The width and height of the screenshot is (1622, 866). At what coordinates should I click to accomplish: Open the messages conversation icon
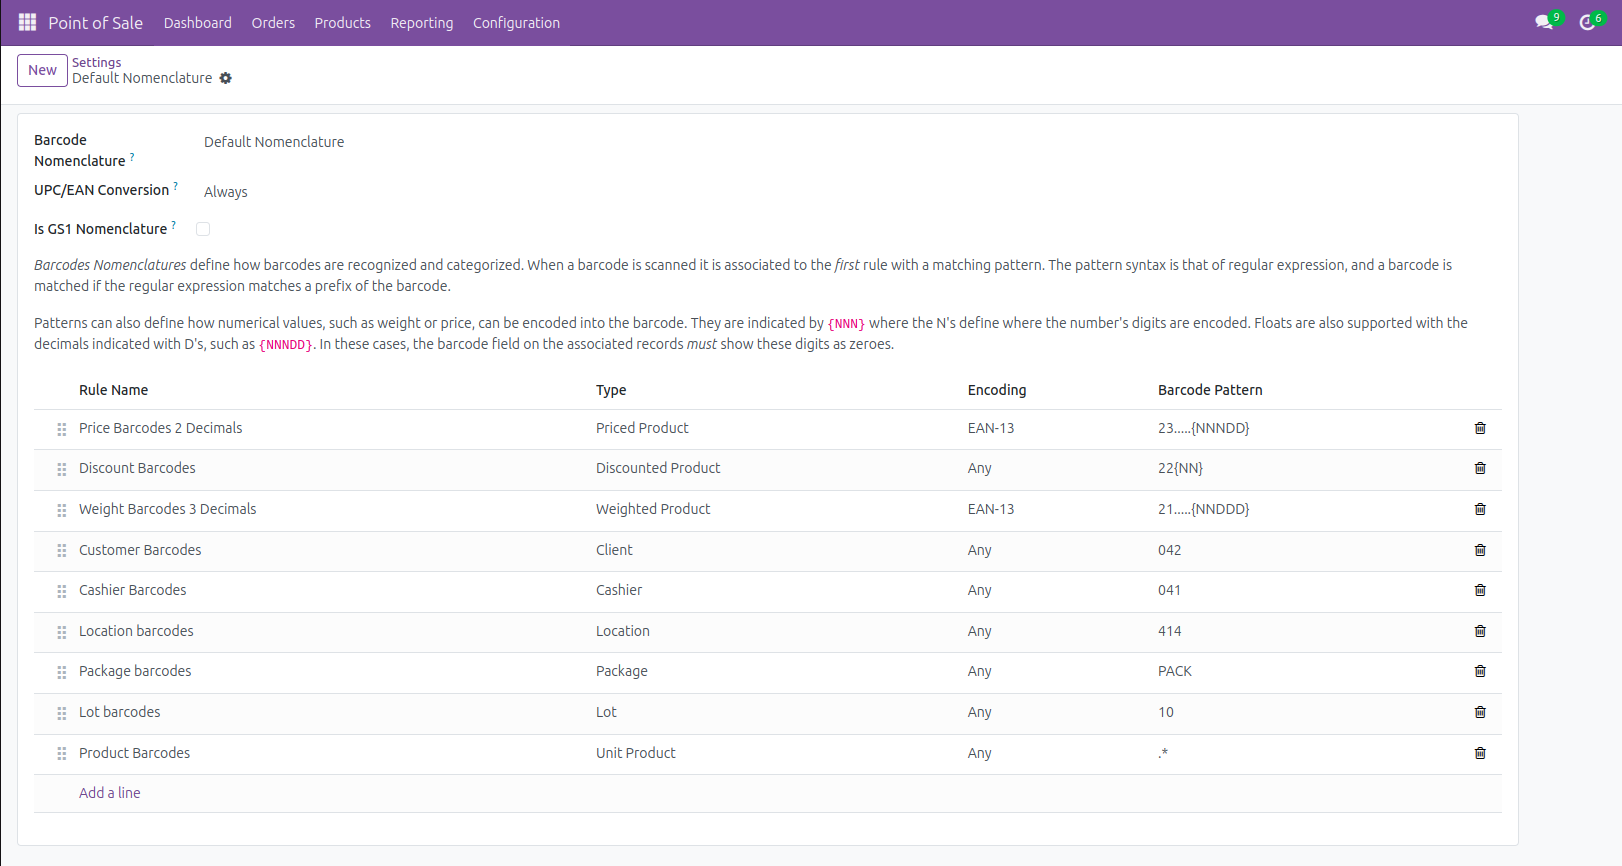1544,22
